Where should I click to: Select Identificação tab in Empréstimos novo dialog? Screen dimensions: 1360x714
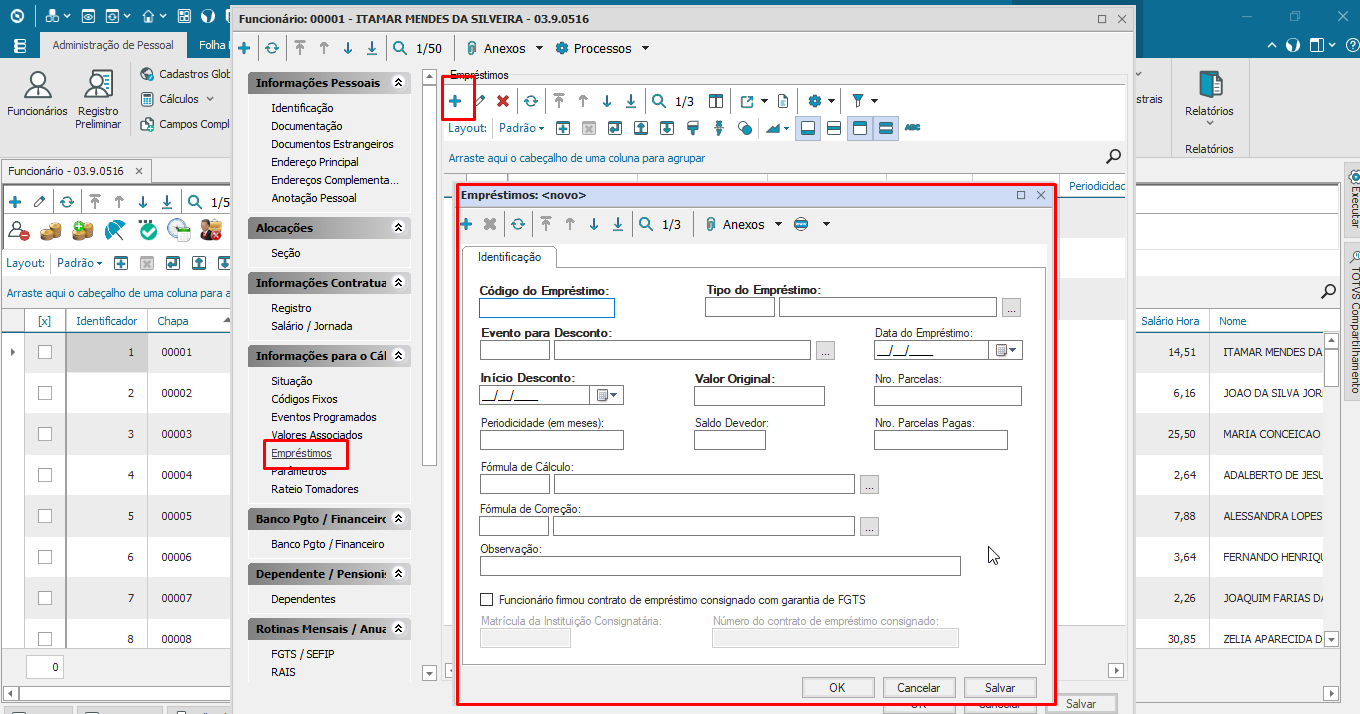[x=510, y=257]
